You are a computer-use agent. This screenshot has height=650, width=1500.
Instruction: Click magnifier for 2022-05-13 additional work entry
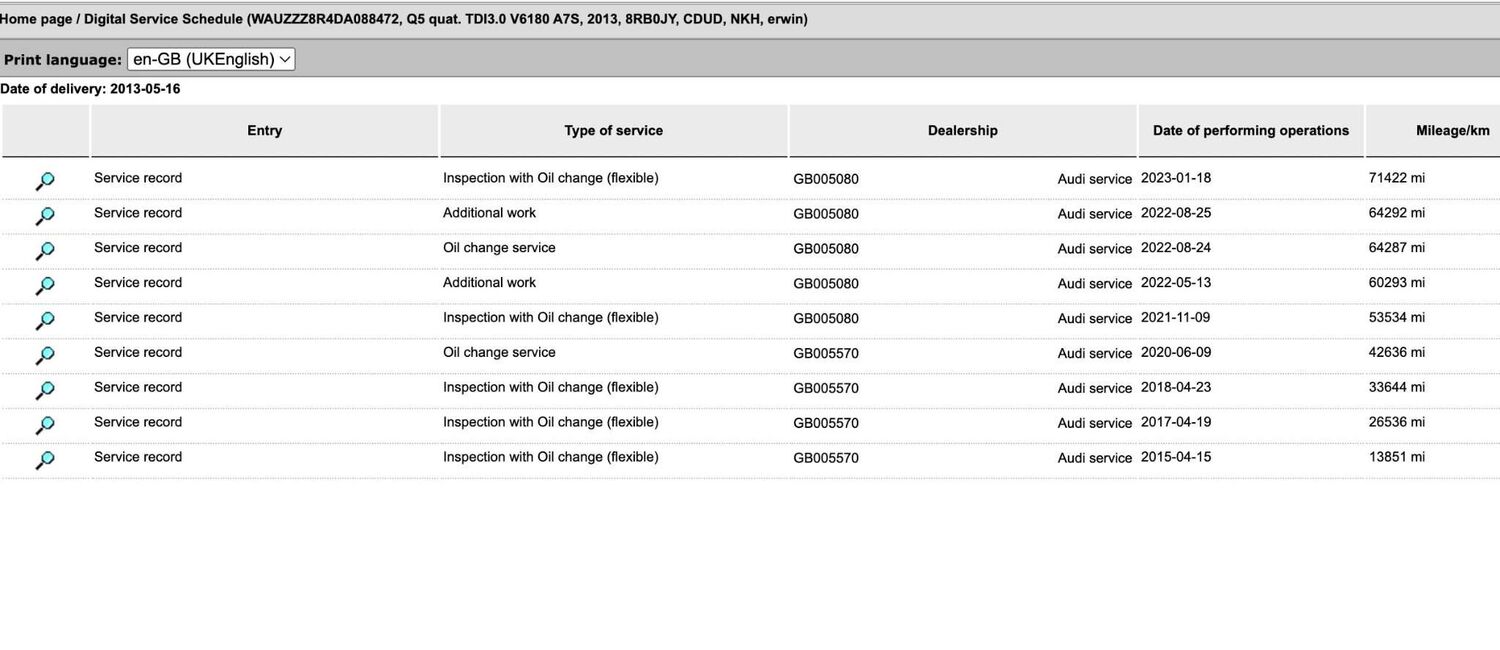(45, 286)
